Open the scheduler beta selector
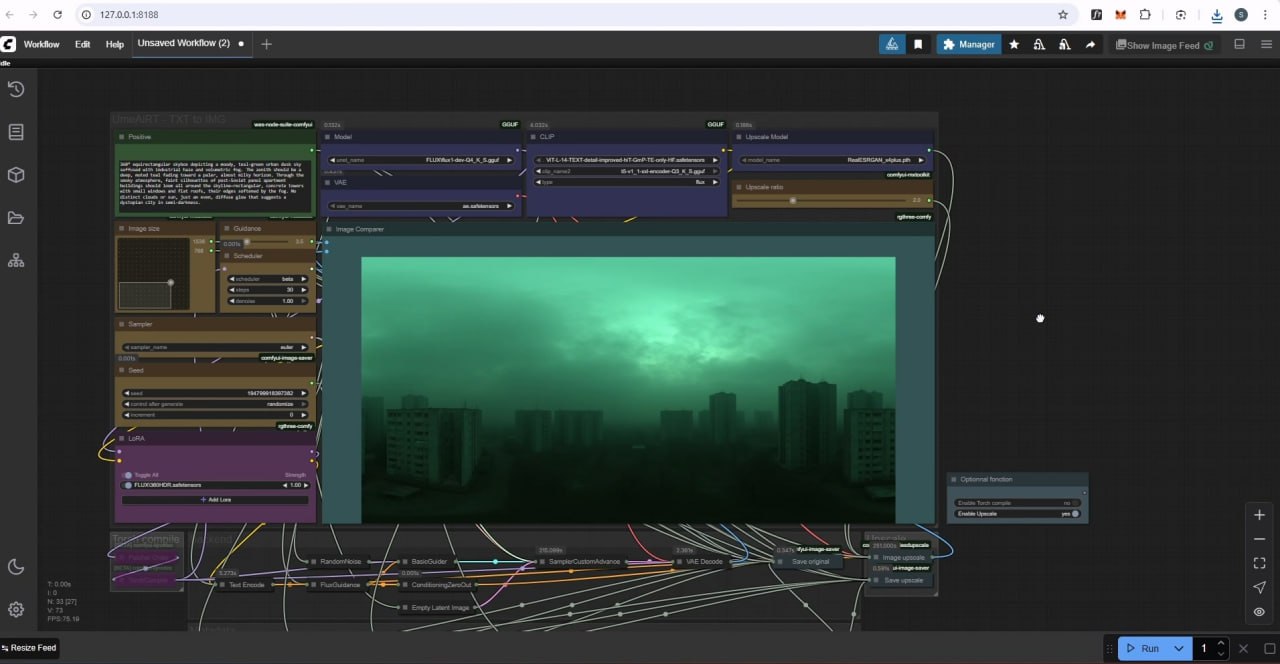 (267, 279)
